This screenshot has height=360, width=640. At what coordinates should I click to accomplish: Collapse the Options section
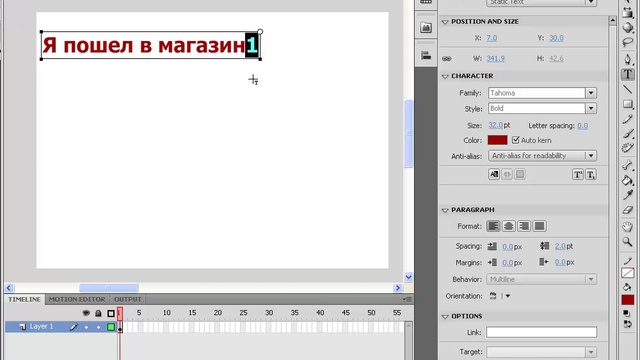[445, 316]
